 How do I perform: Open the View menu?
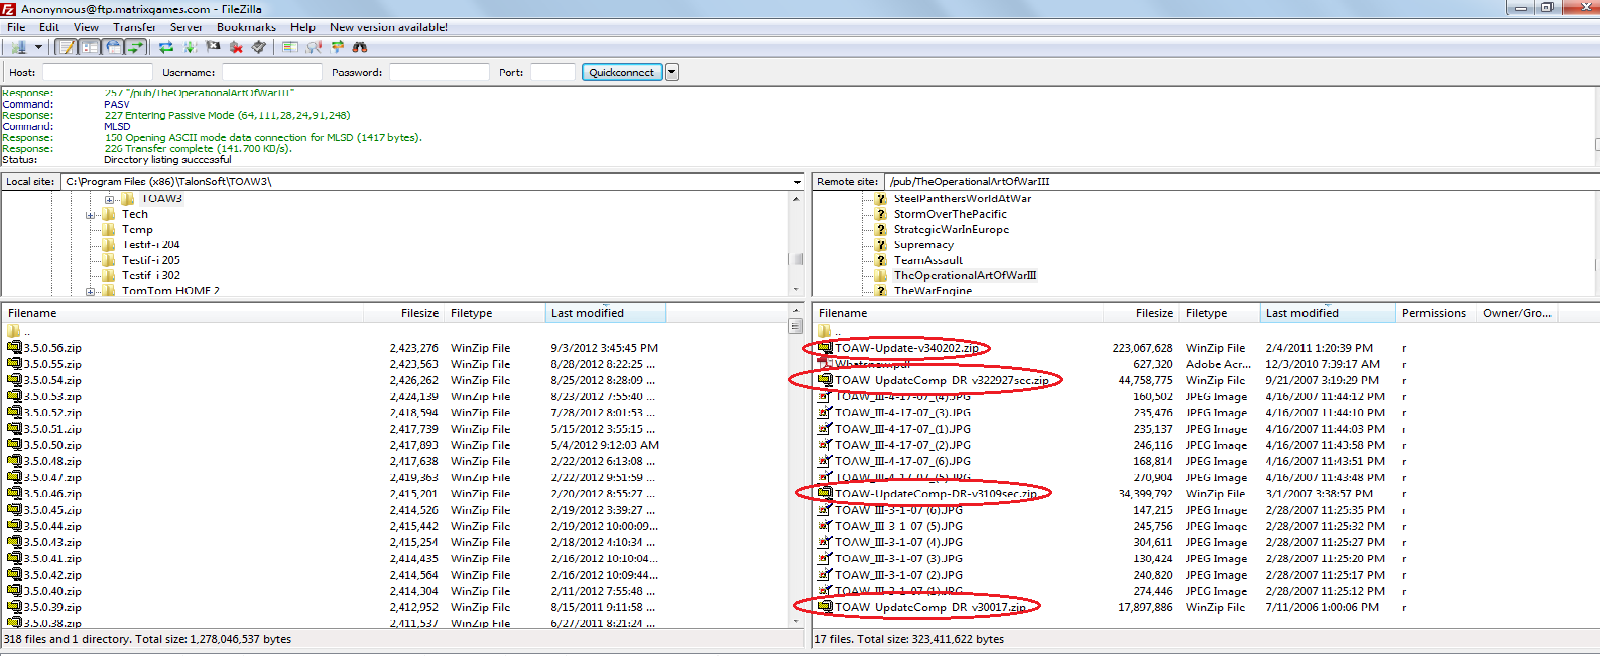86,27
